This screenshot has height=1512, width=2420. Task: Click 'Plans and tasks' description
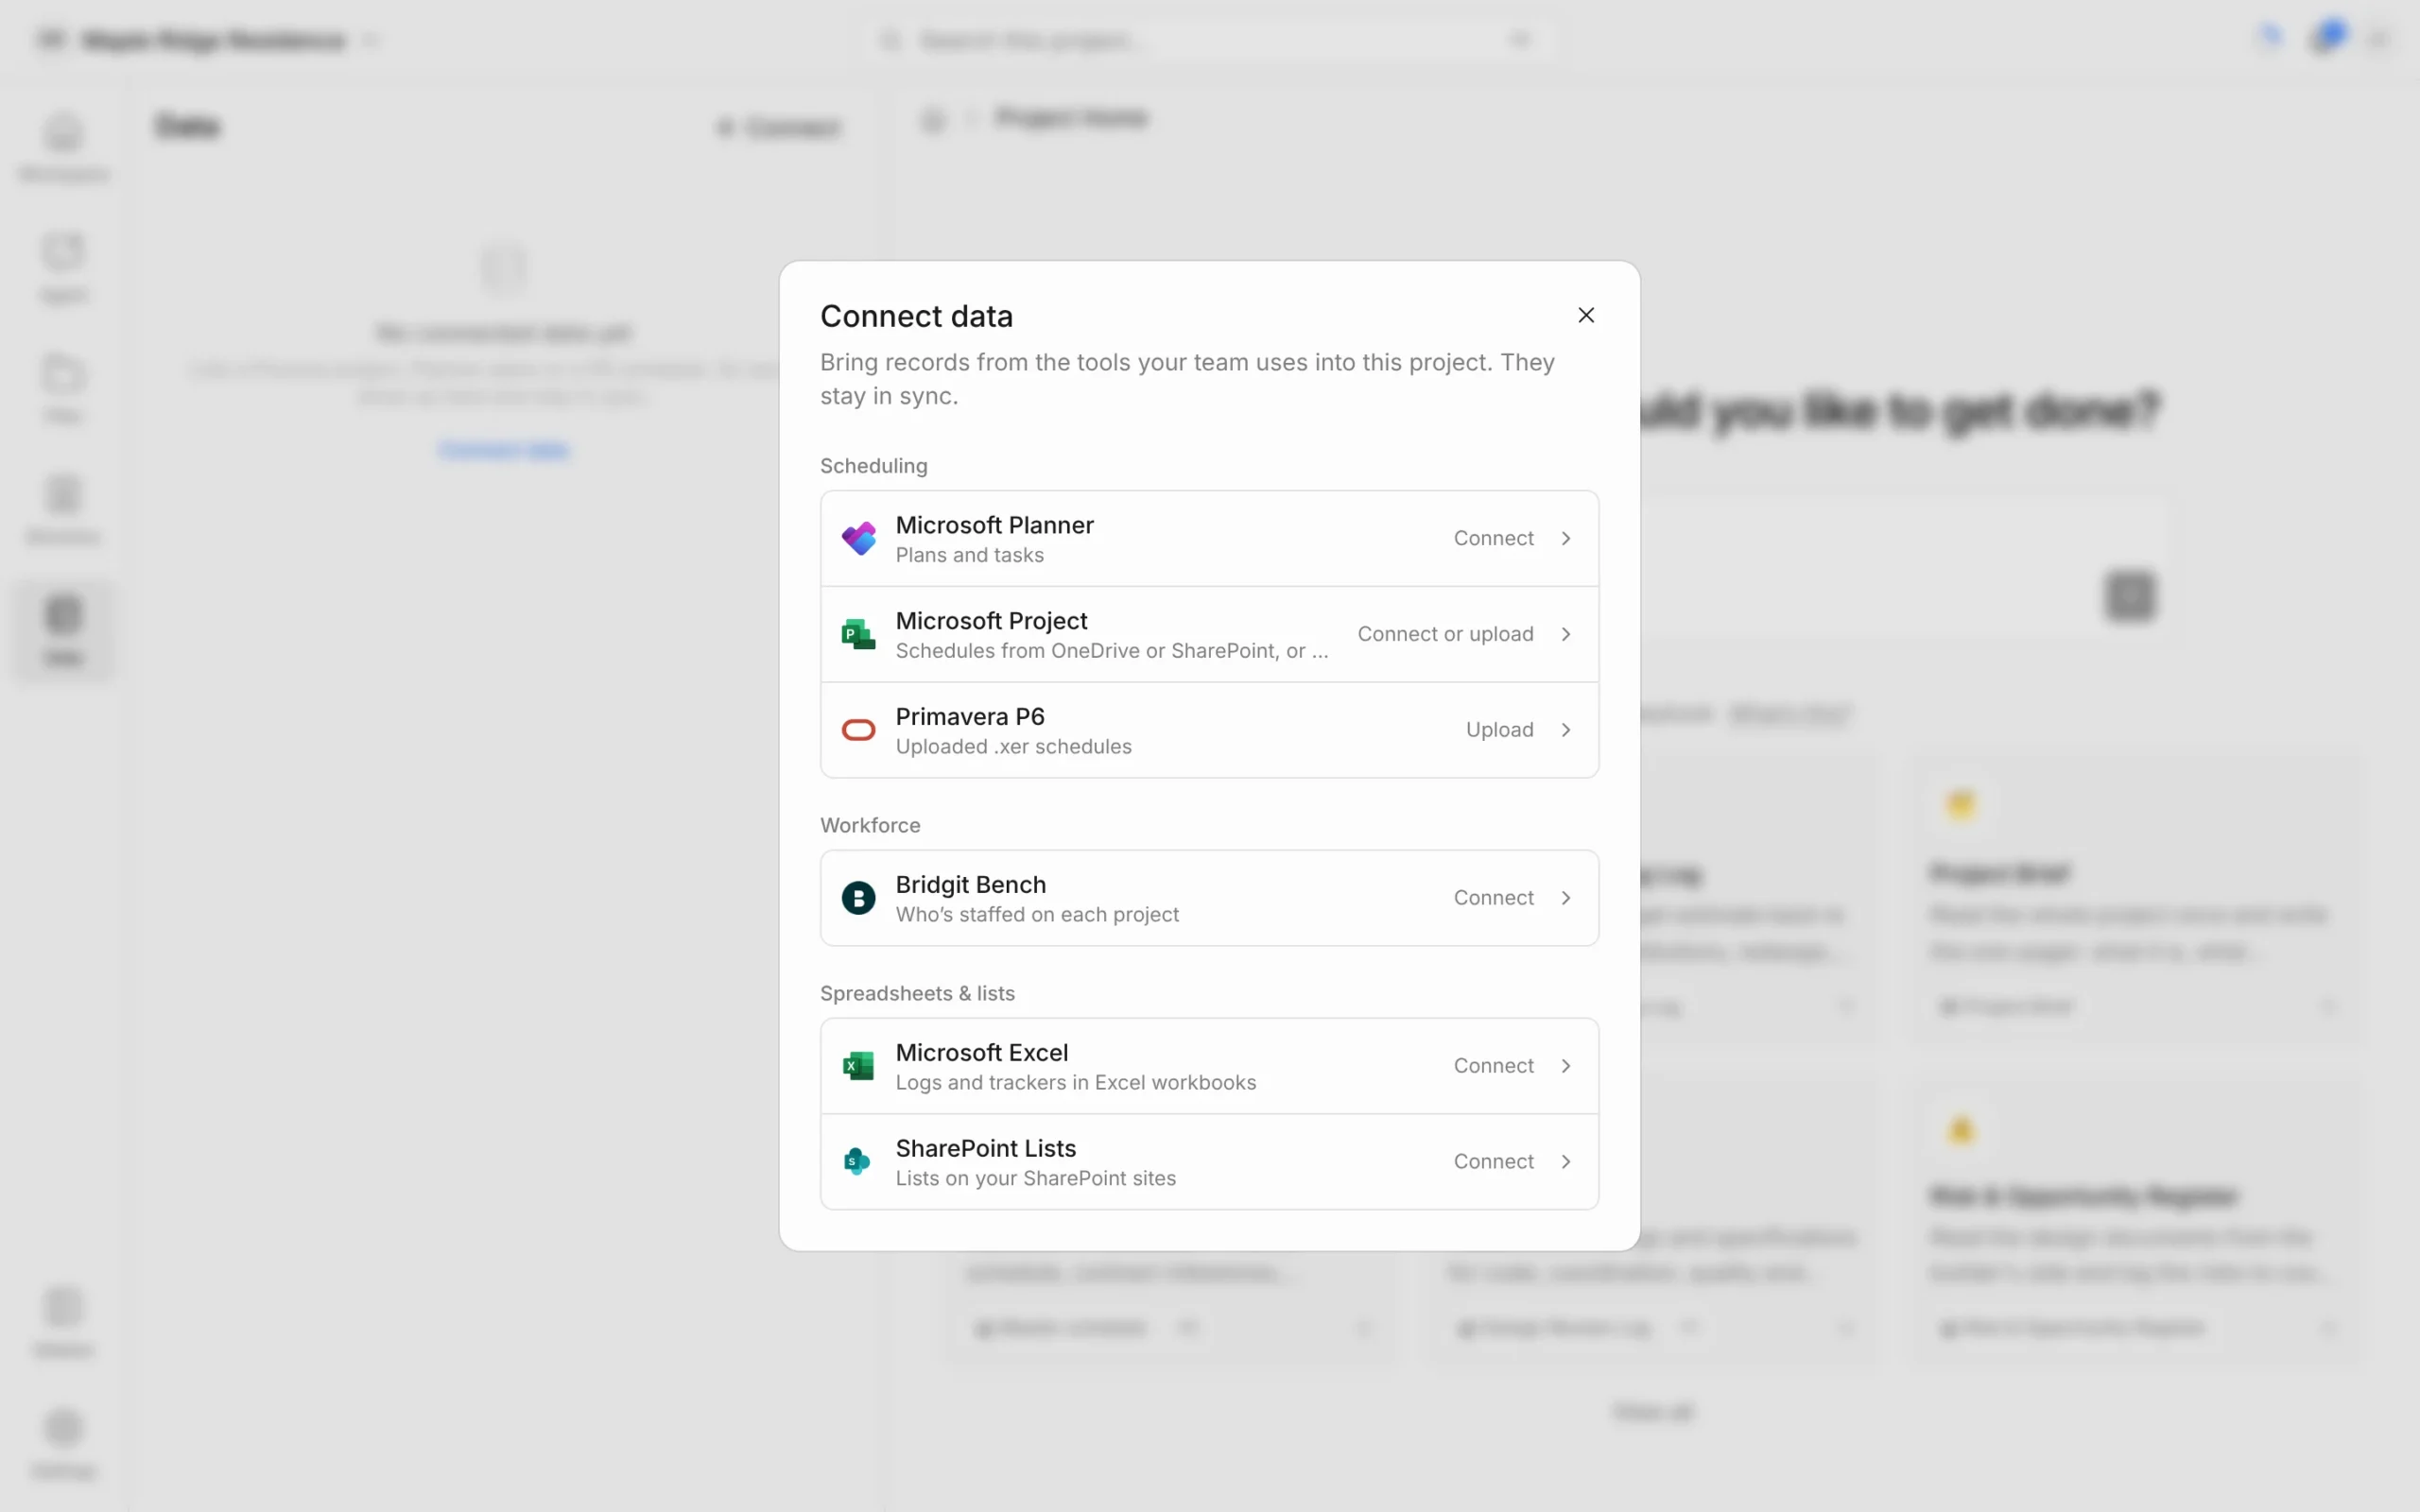point(969,555)
